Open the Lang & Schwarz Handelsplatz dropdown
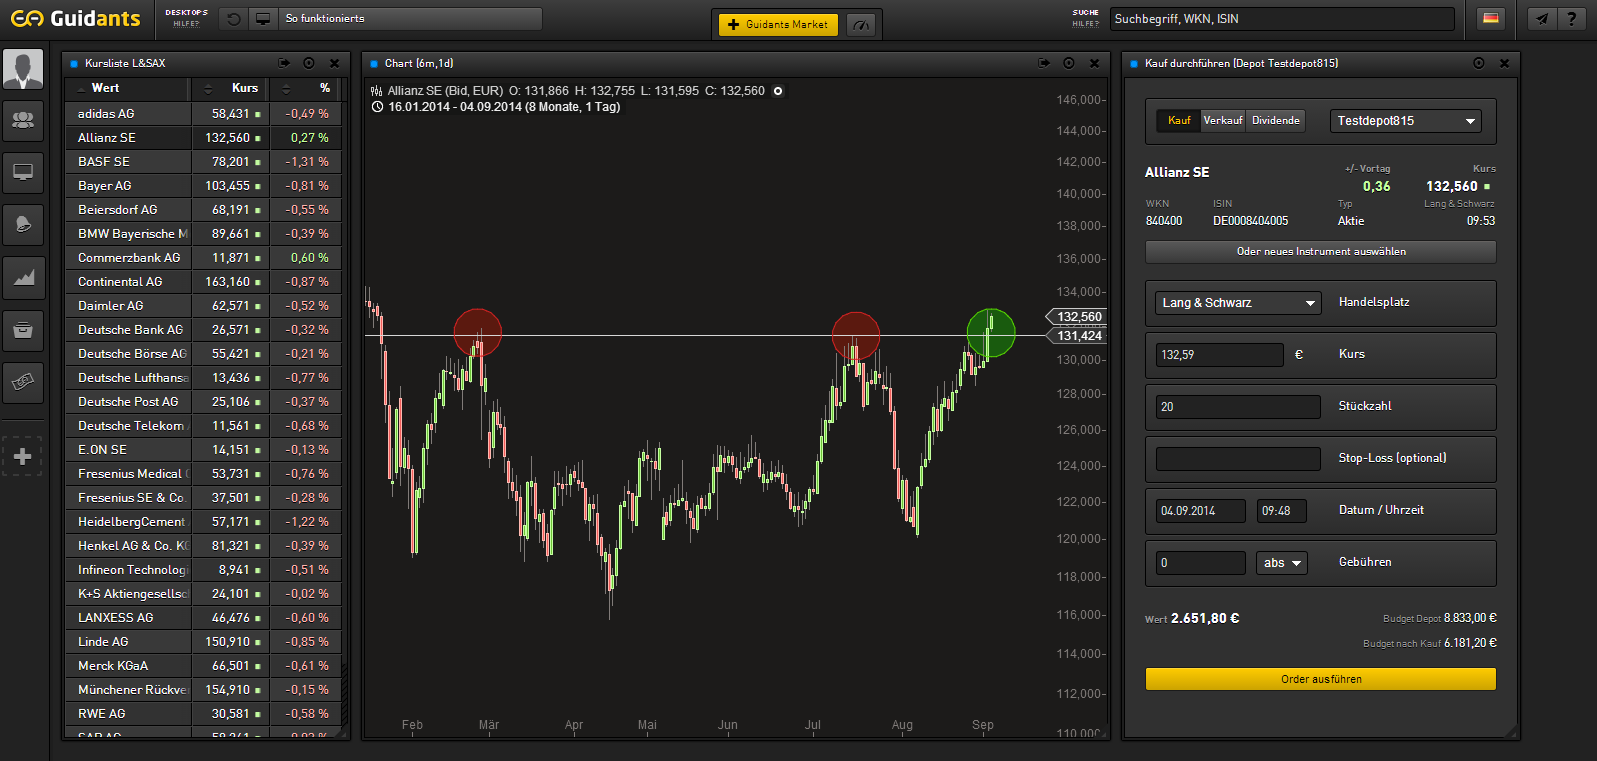1597x761 pixels. pos(1239,303)
